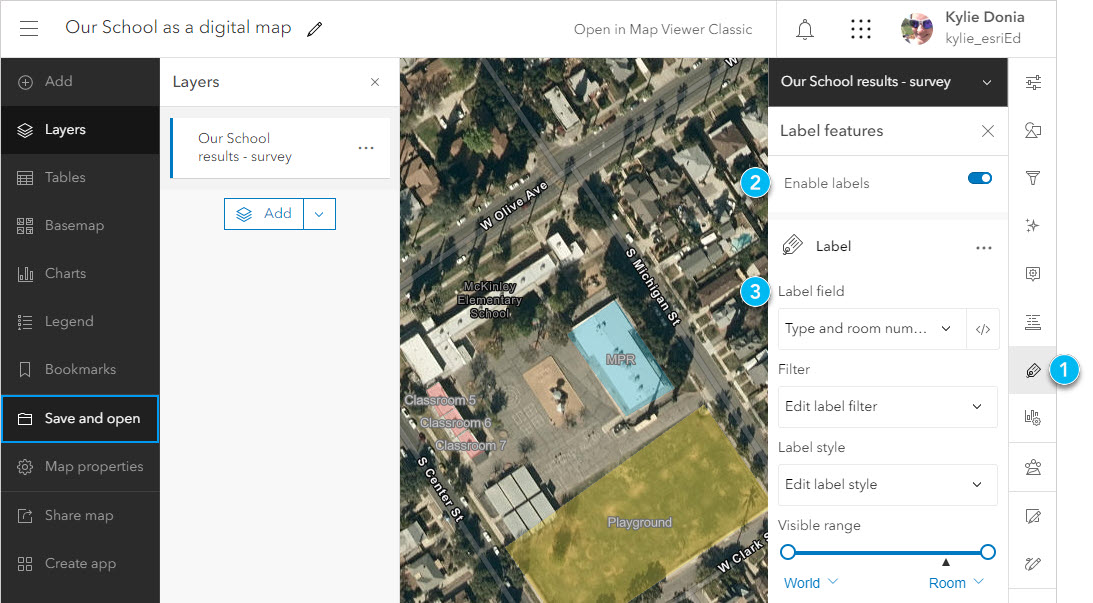This screenshot has height=603, width=1093.
Task: Expand Edit label filter
Action: coord(887,406)
